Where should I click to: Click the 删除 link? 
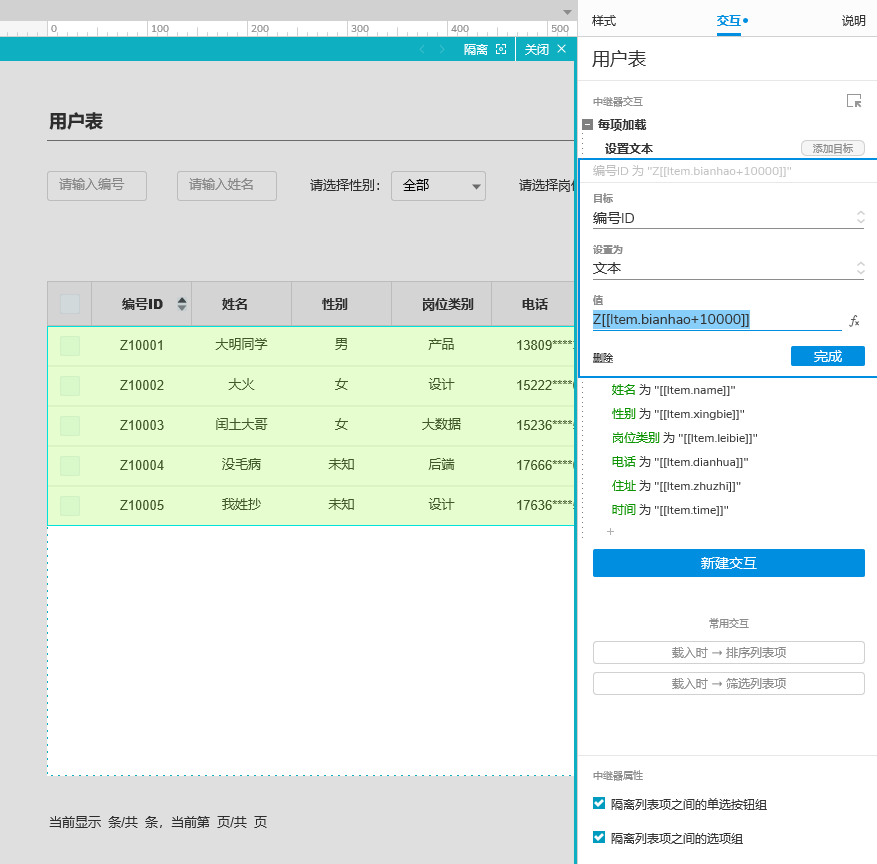pyautogui.click(x=603, y=358)
